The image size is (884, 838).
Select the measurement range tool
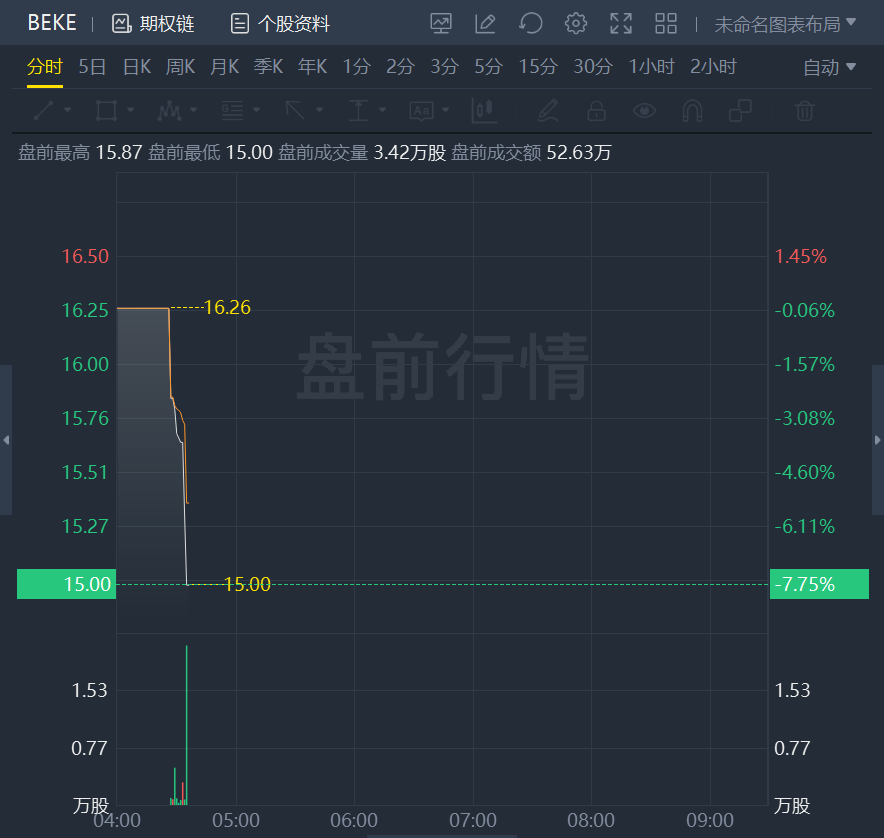coord(358,111)
